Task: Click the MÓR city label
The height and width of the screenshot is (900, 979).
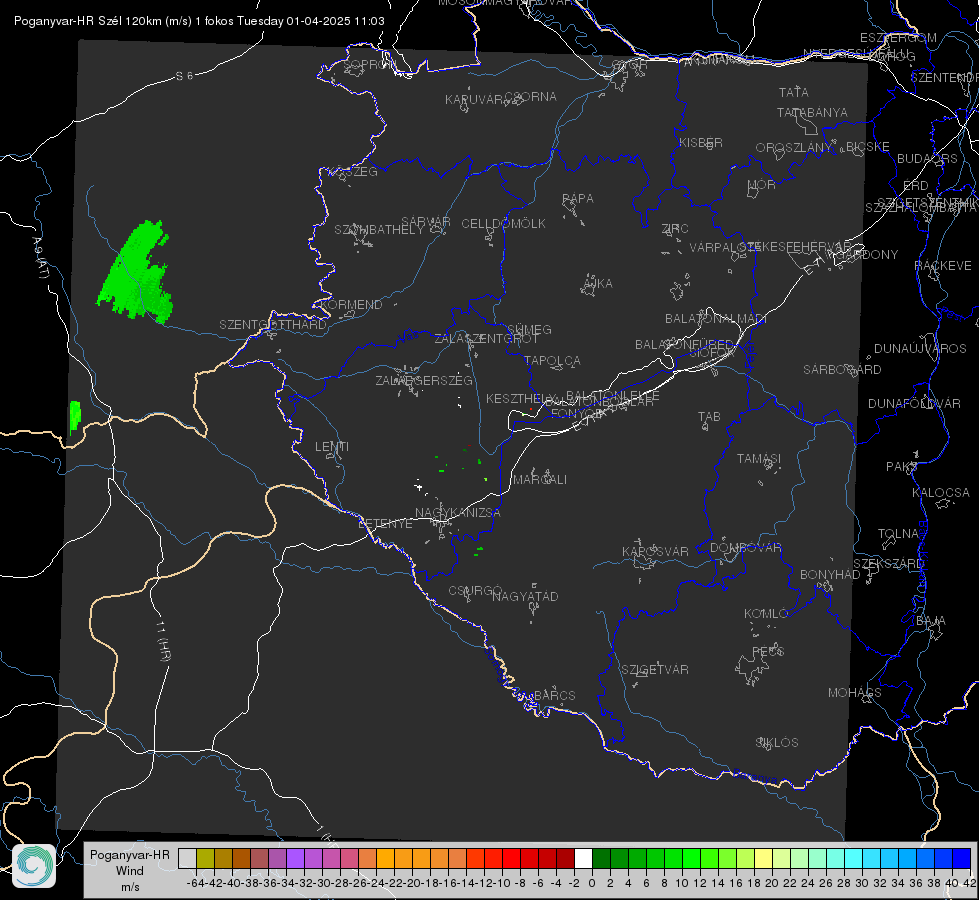Action: point(762,185)
